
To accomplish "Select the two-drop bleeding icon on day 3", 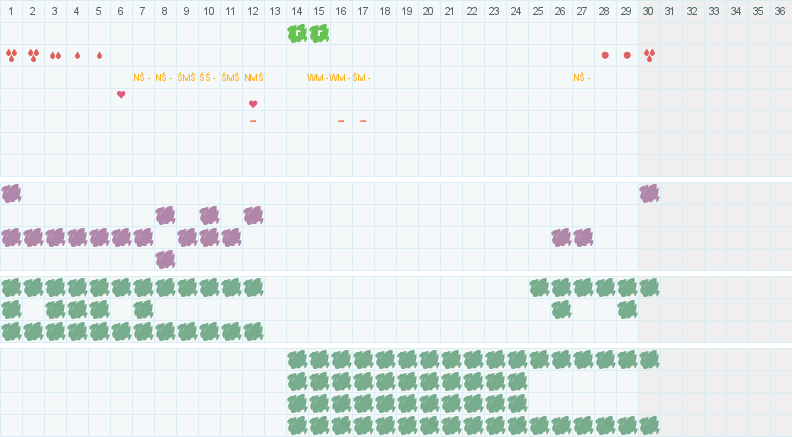I will (x=55, y=55).
